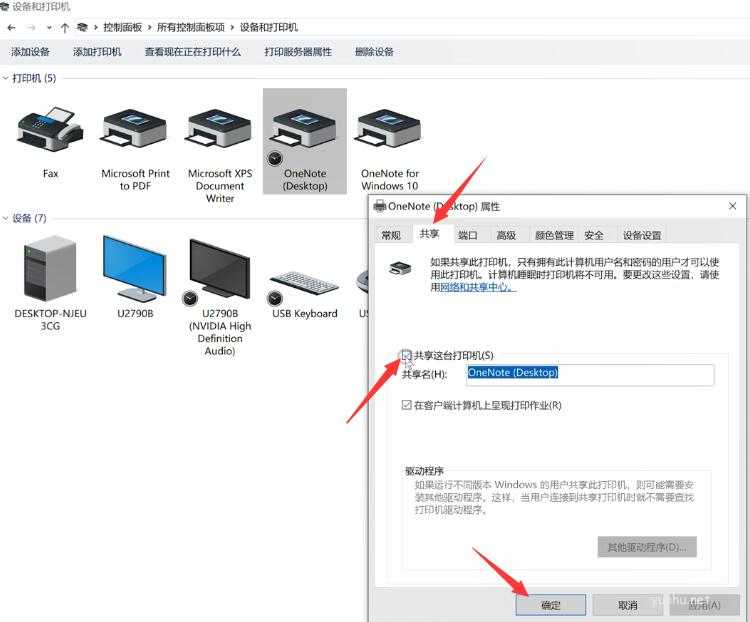This screenshot has height=622, width=750.
Task: Switch to the 常规 tab
Action: click(x=391, y=235)
